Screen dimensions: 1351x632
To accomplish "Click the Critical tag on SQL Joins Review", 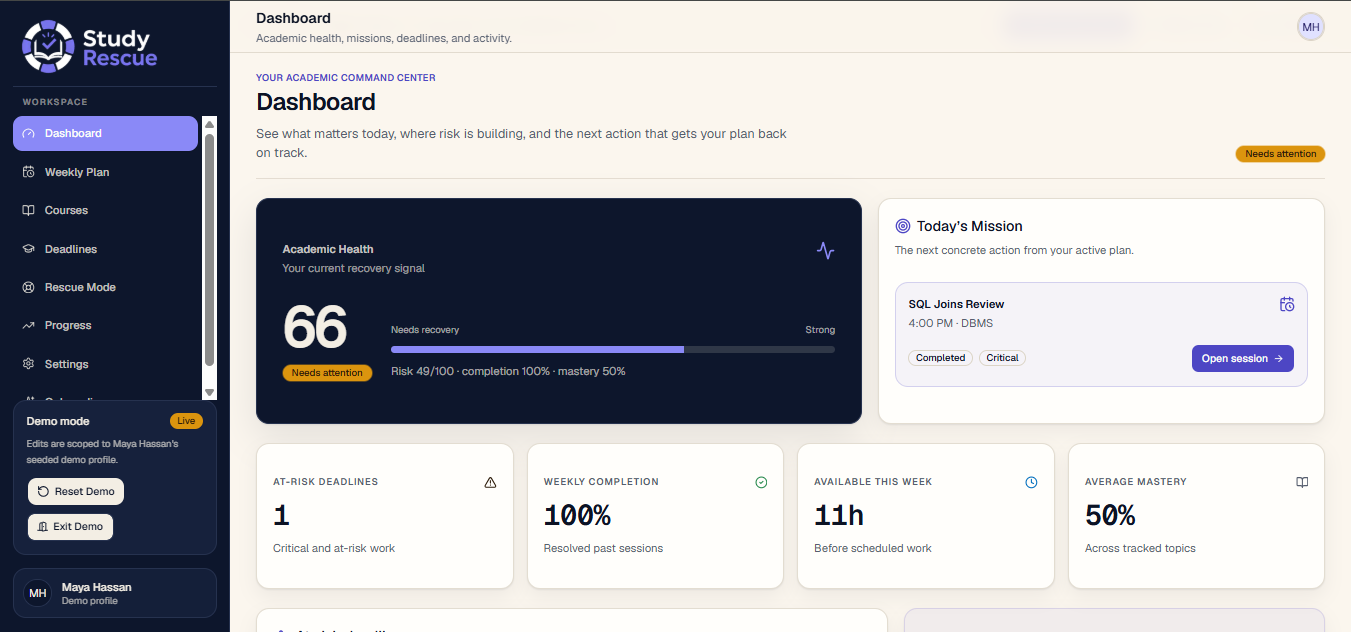I will [x=1002, y=358].
